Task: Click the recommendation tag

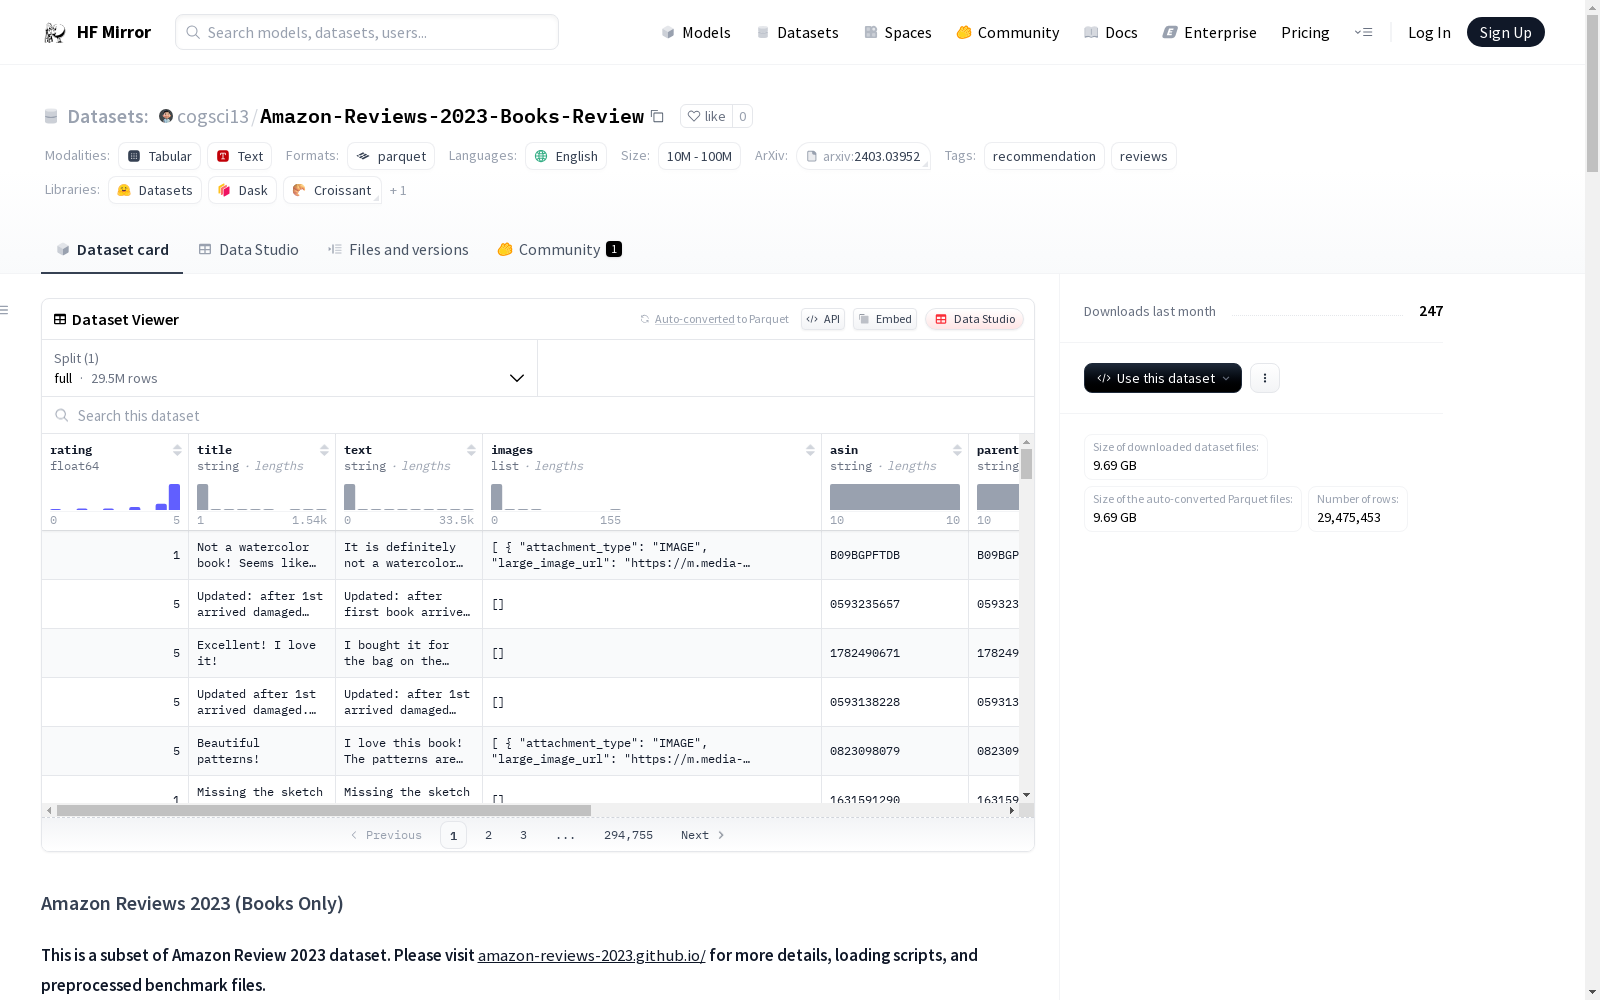Action: coord(1044,156)
